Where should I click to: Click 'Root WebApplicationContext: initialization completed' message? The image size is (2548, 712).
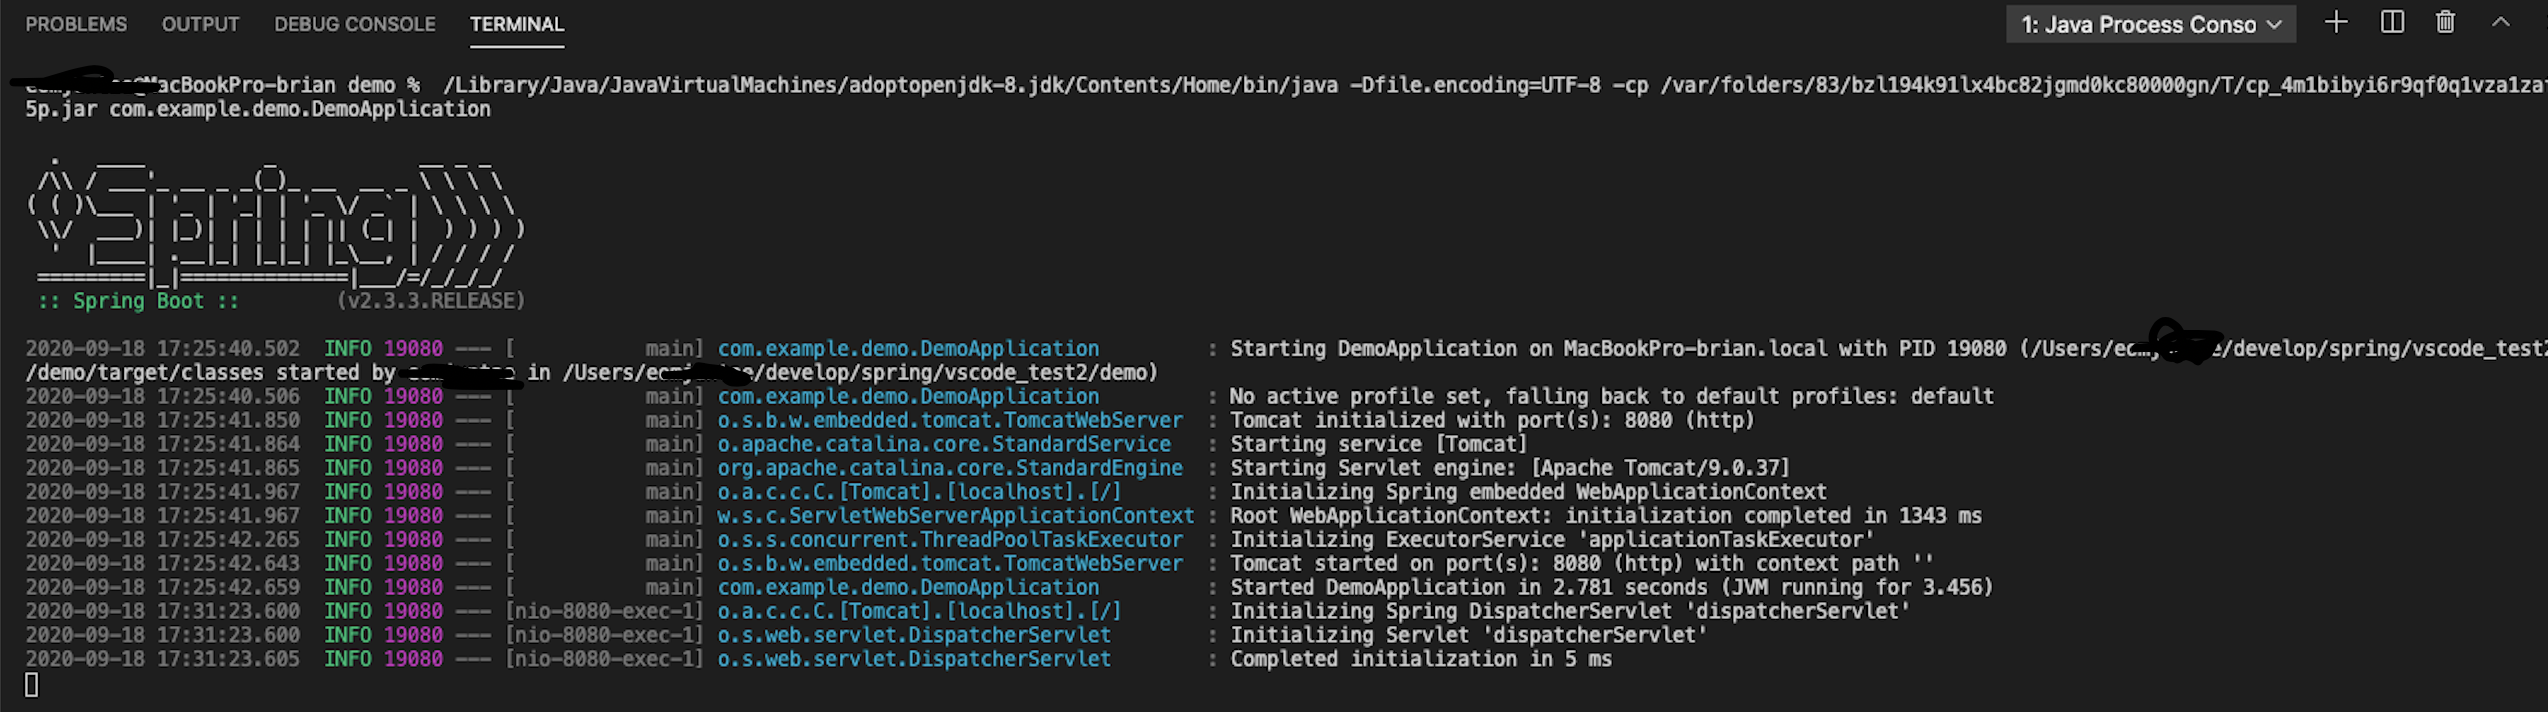click(x=1605, y=516)
